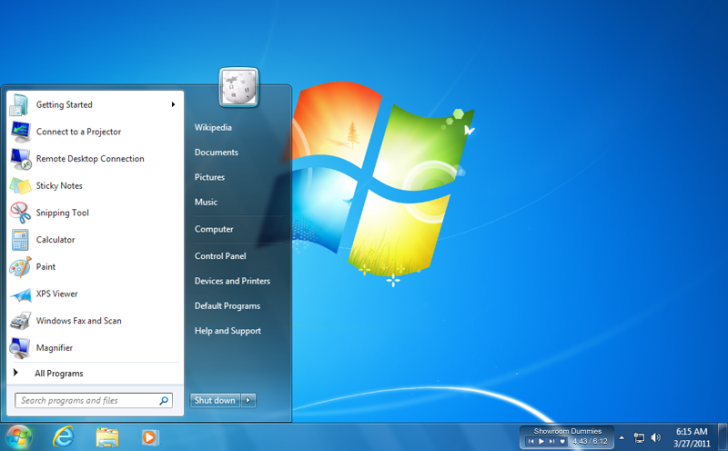The image size is (728, 451).
Task: Expand All Programs list
Action: coord(58,373)
